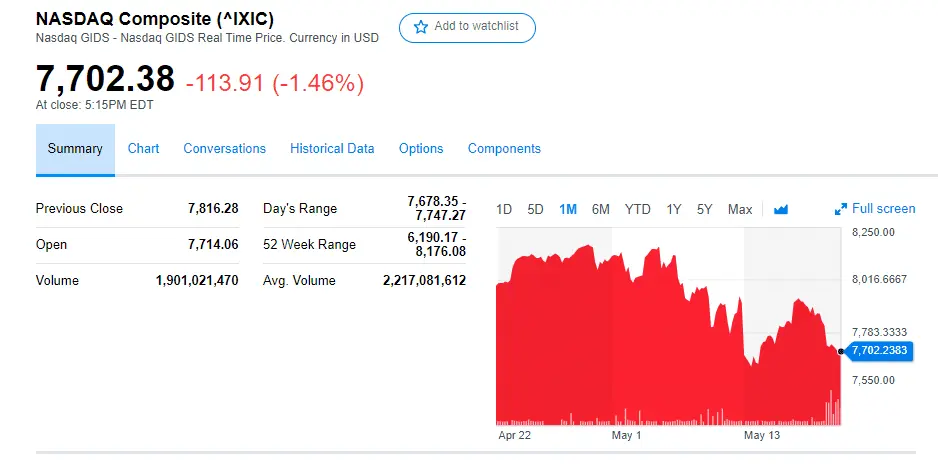
Task: Switch to the Chart tab
Action: pos(143,149)
